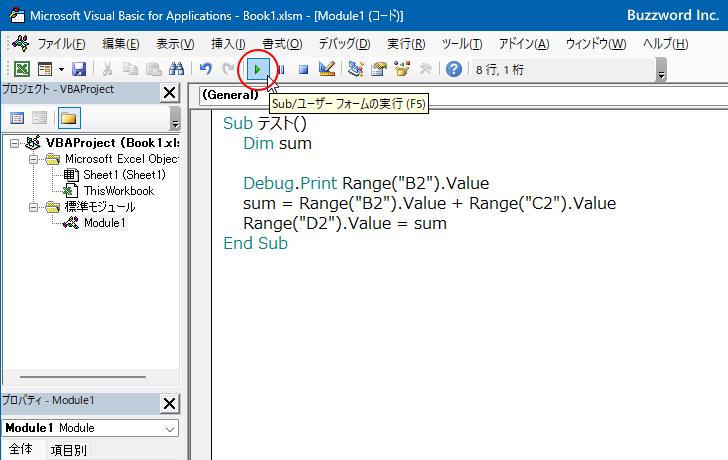Click View Object icon in project panel
Image resolution: width=728 pixels, height=460 pixels.
click(x=39, y=118)
